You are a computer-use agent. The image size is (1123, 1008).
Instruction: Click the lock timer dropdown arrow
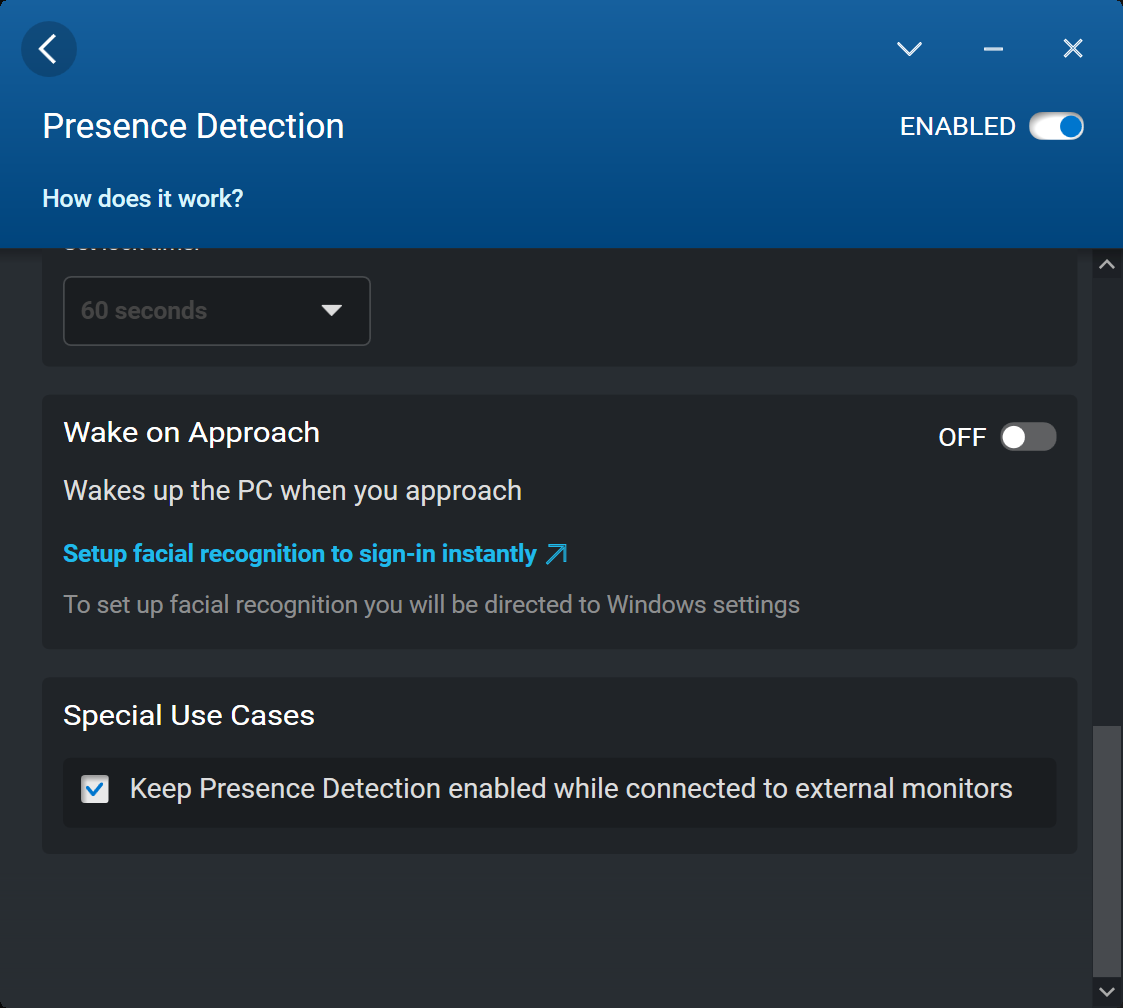click(x=332, y=311)
